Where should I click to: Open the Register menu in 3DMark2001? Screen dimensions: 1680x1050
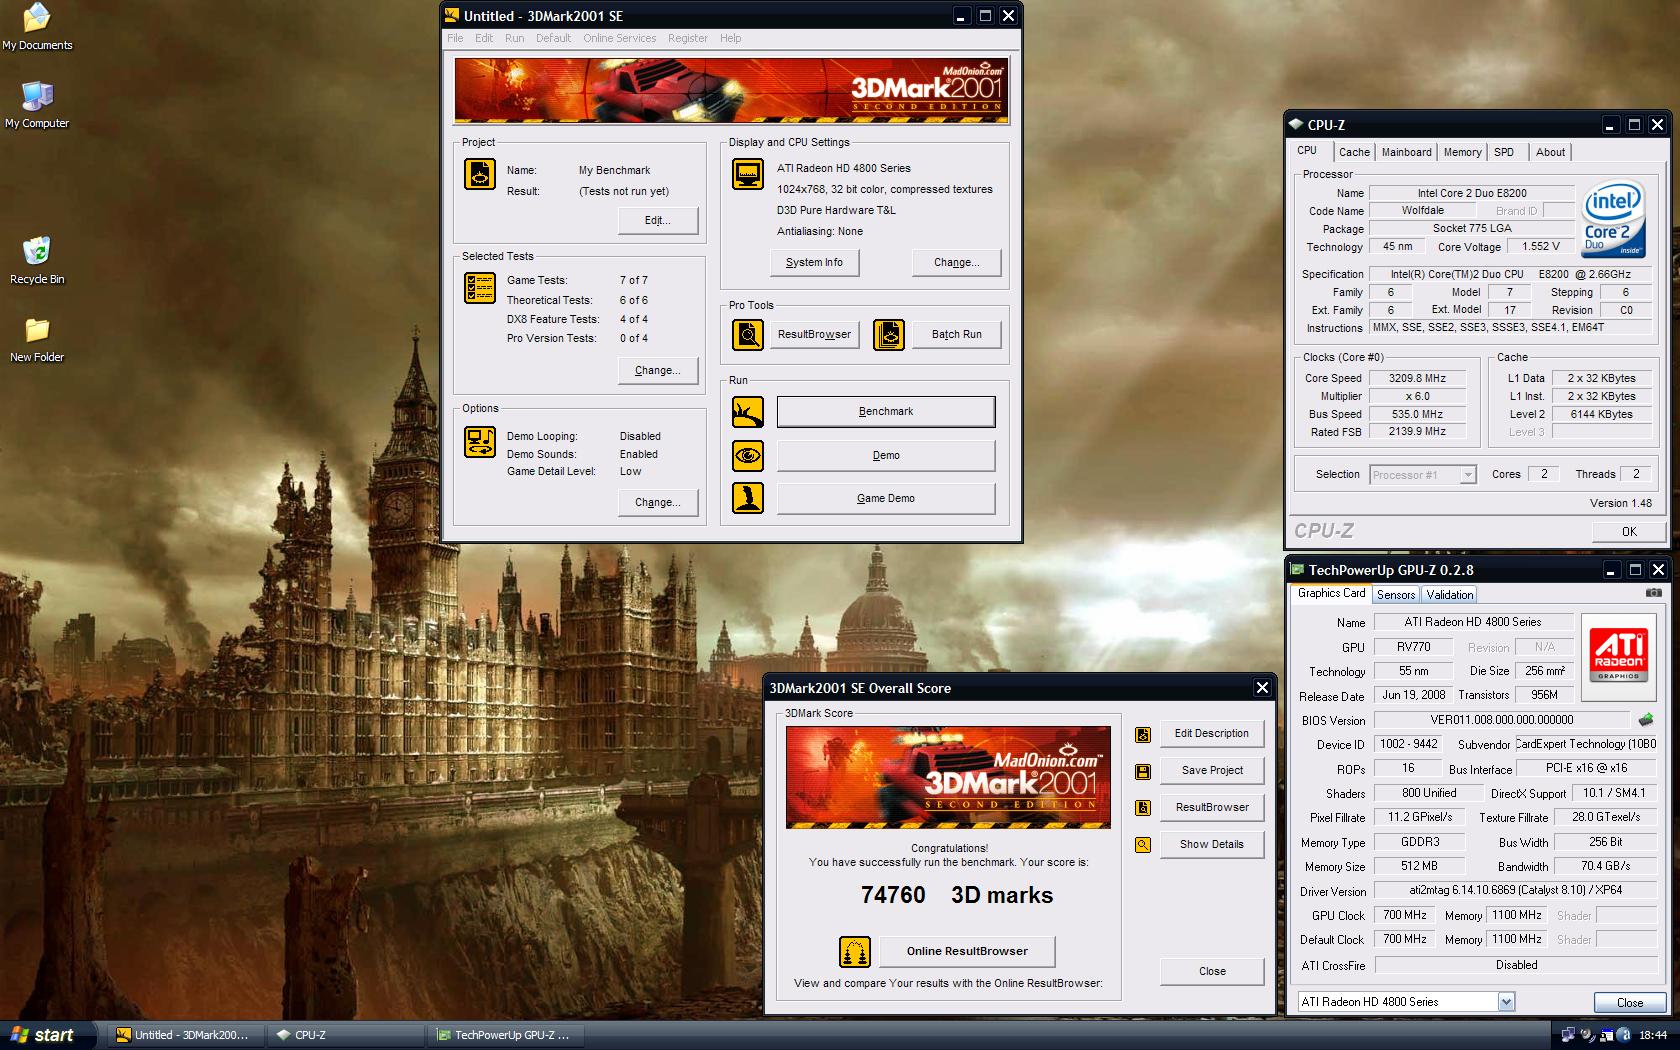pyautogui.click(x=688, y=38)
